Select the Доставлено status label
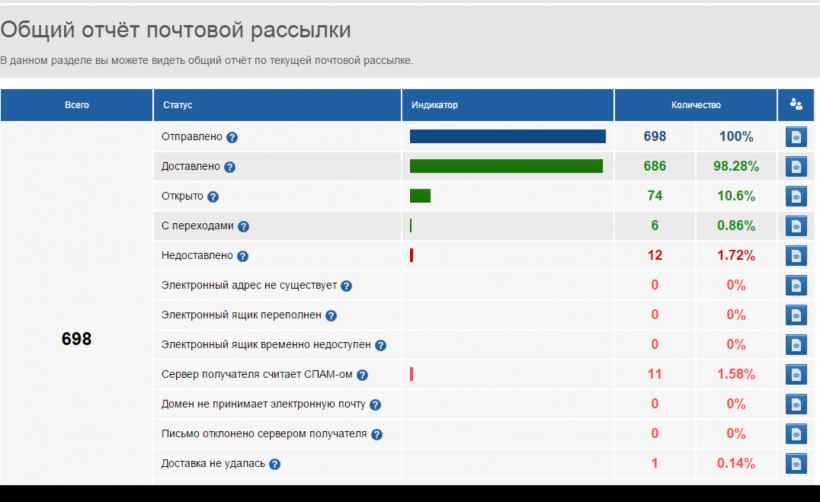 click(191, 166)
